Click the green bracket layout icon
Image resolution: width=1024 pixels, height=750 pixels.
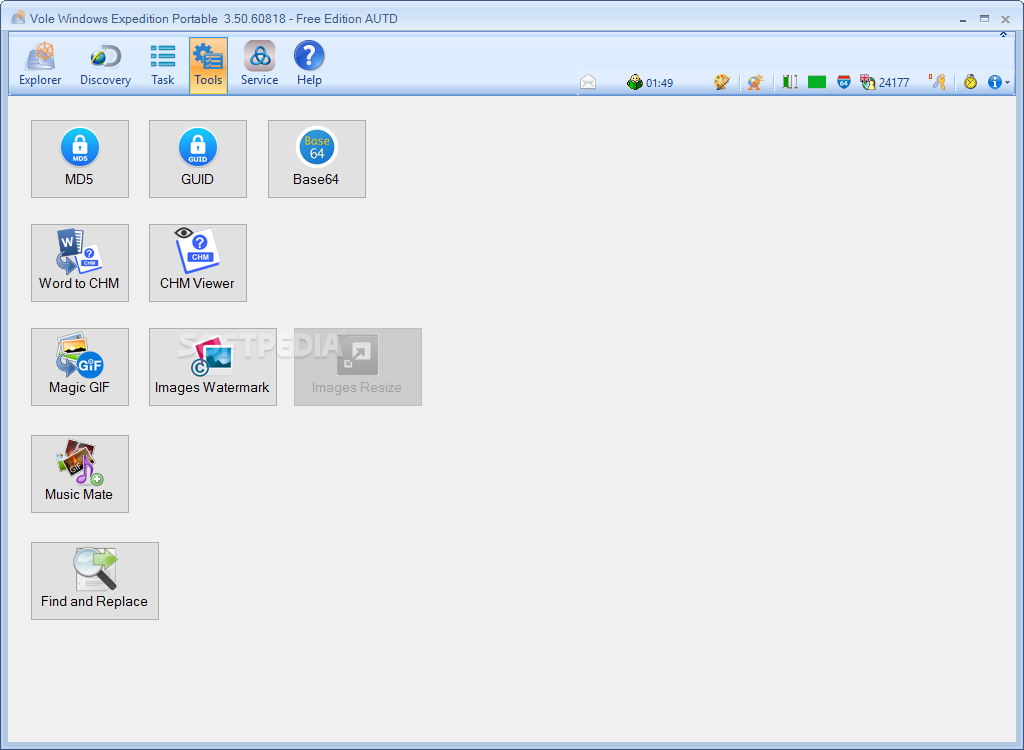pos(790,82)
